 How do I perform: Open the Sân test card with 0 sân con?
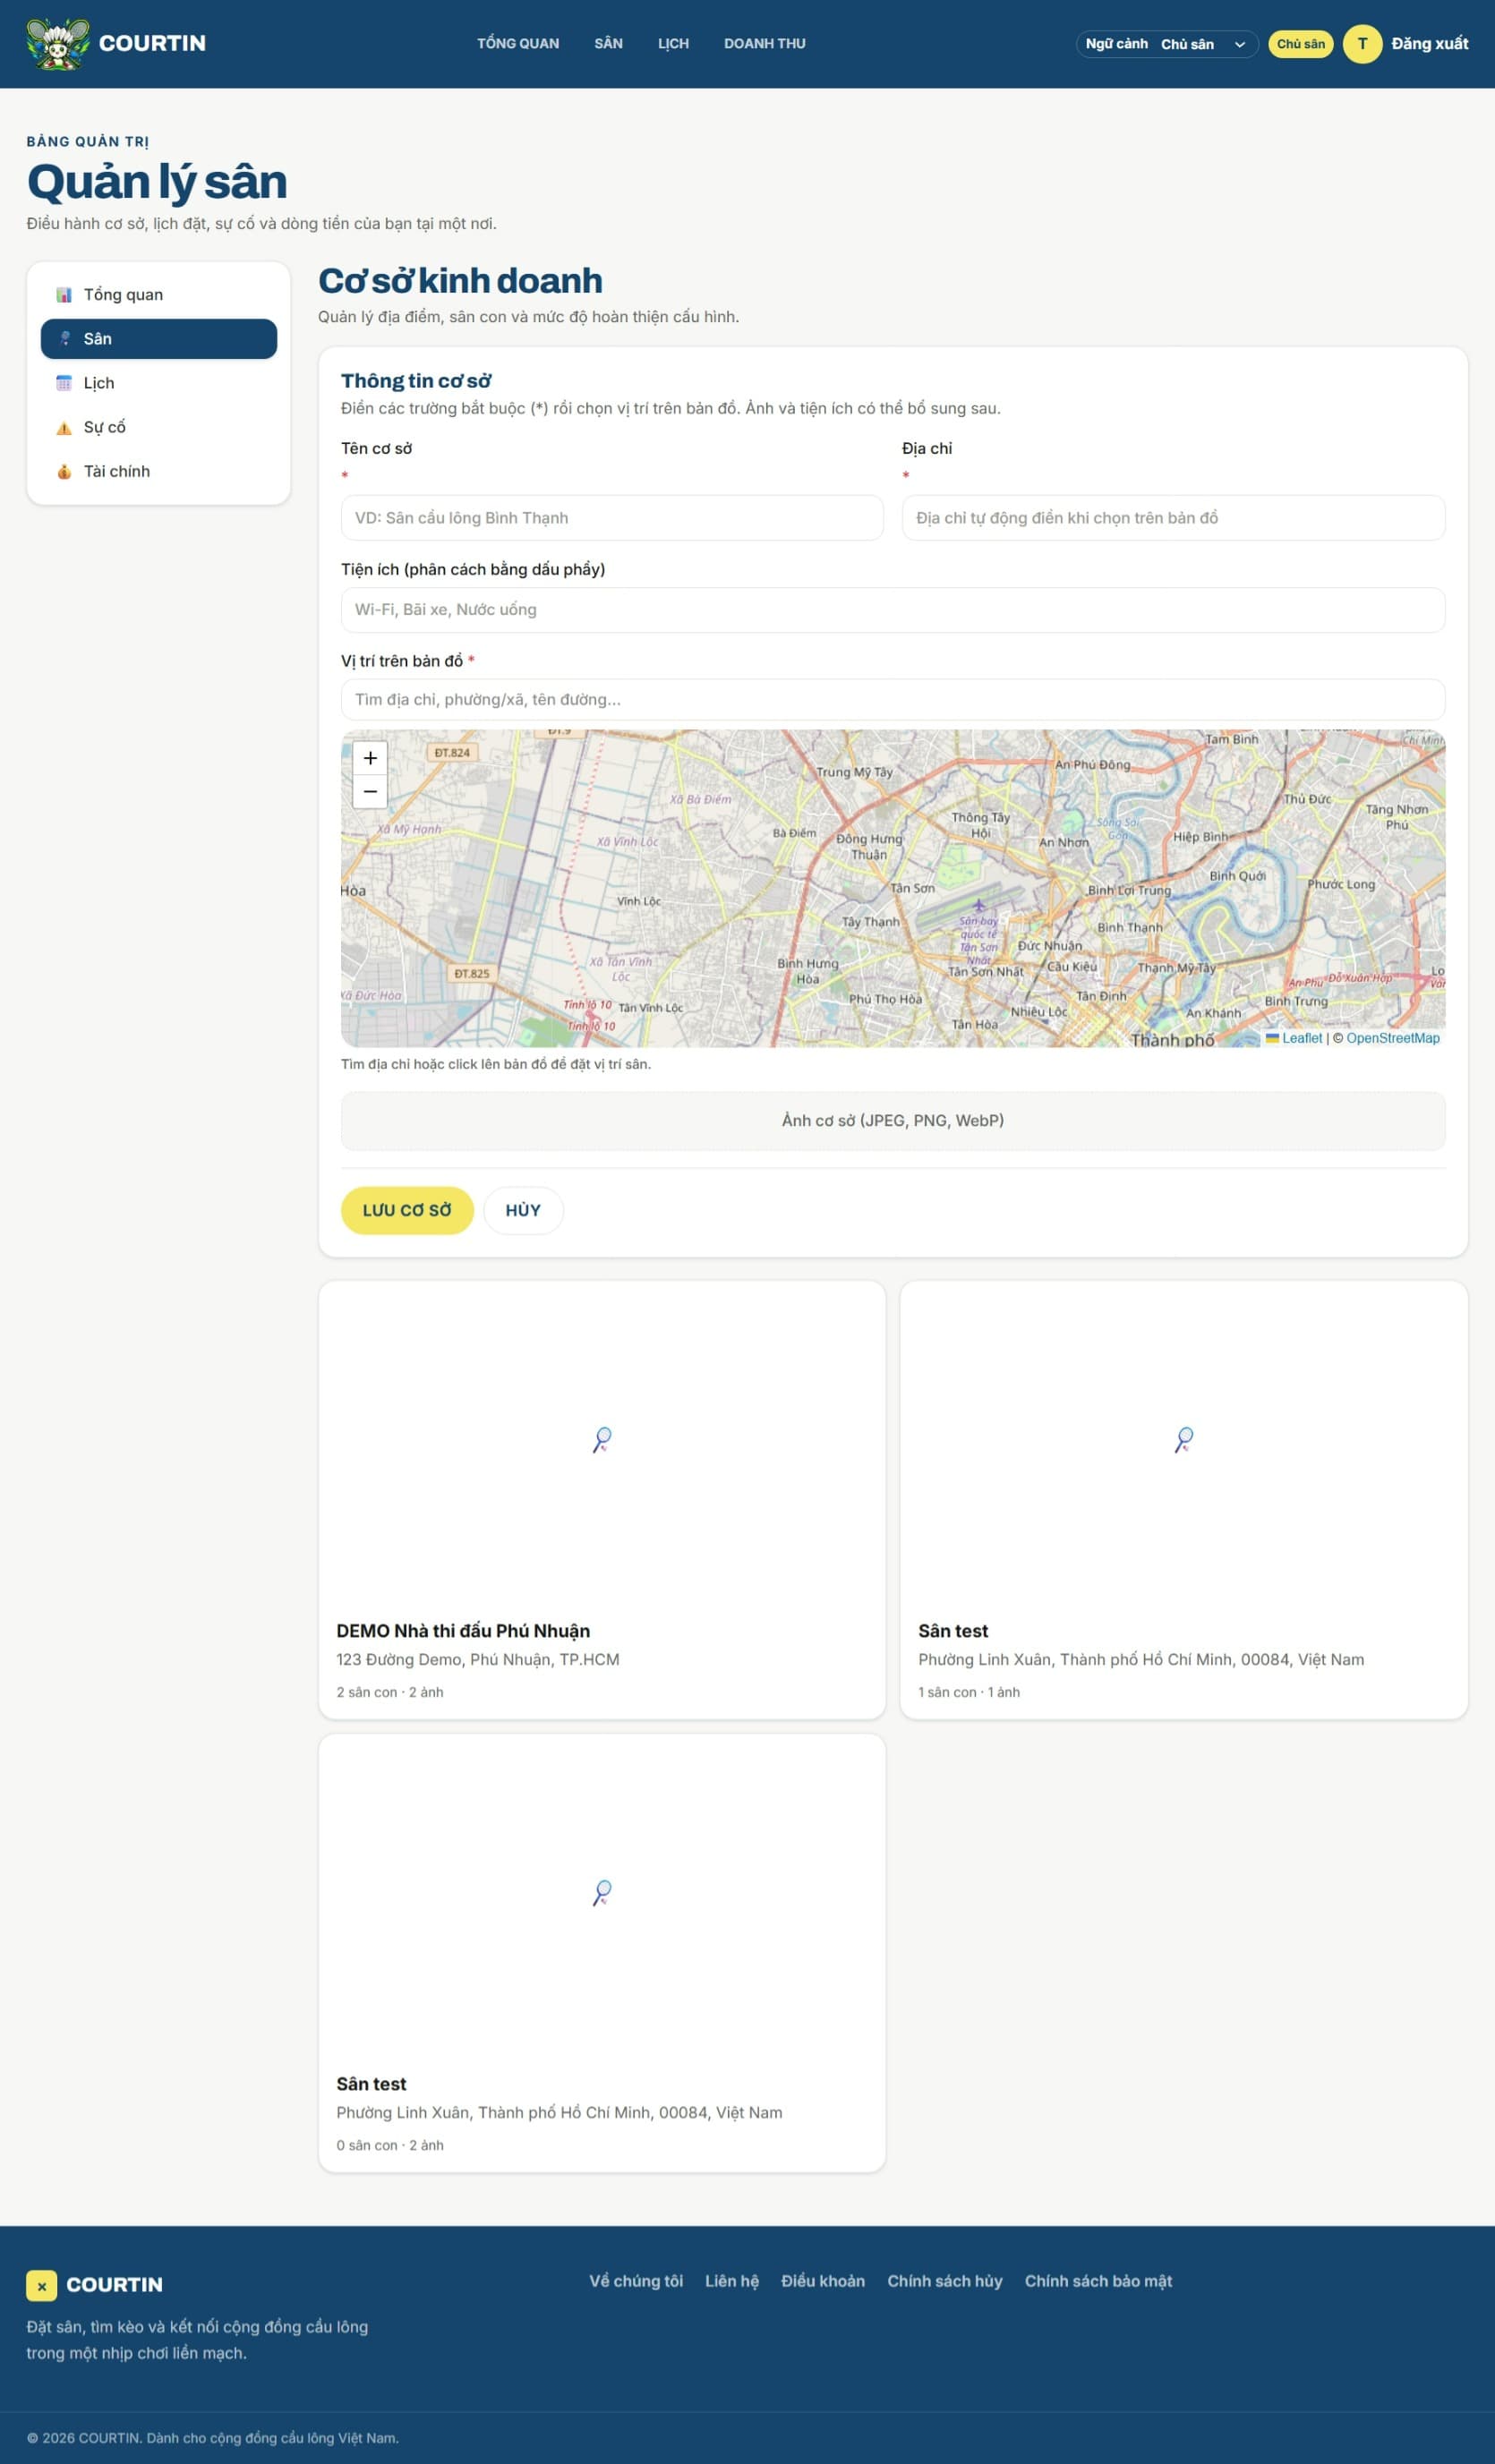pyautogui.click(x=602, y=1953)
